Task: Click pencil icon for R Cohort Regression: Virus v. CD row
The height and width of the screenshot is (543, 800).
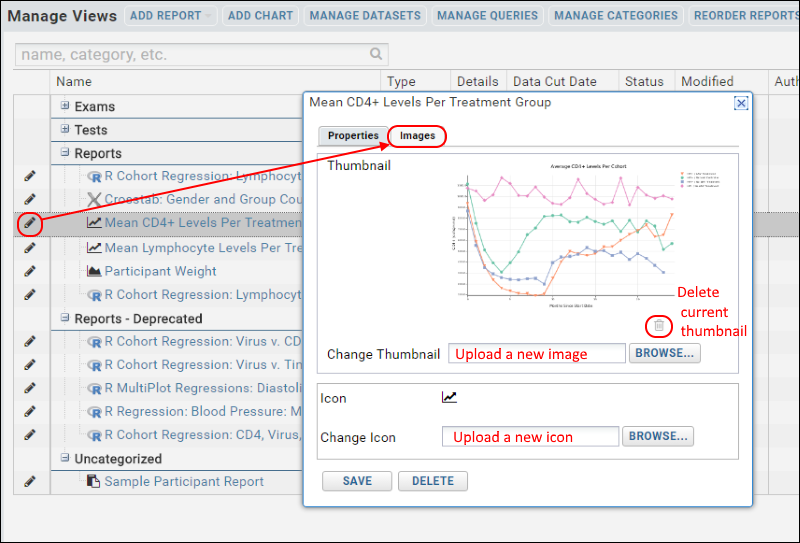Action: point(30,341)
